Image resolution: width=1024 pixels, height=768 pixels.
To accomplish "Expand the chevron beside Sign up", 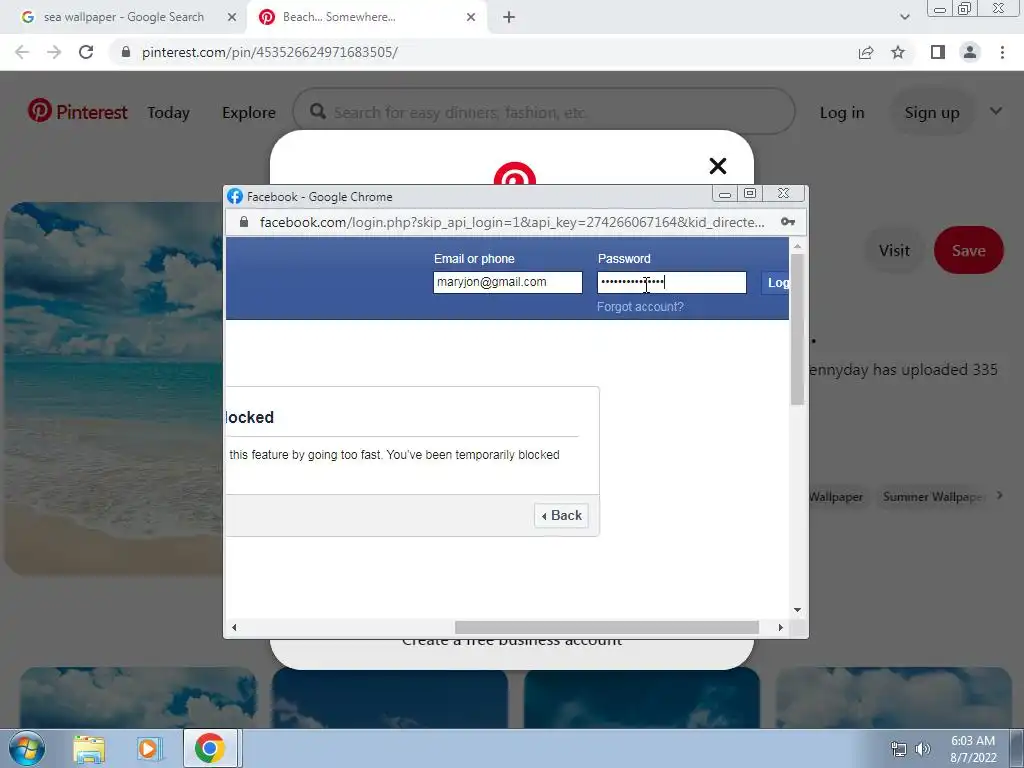I will point(995,111).
